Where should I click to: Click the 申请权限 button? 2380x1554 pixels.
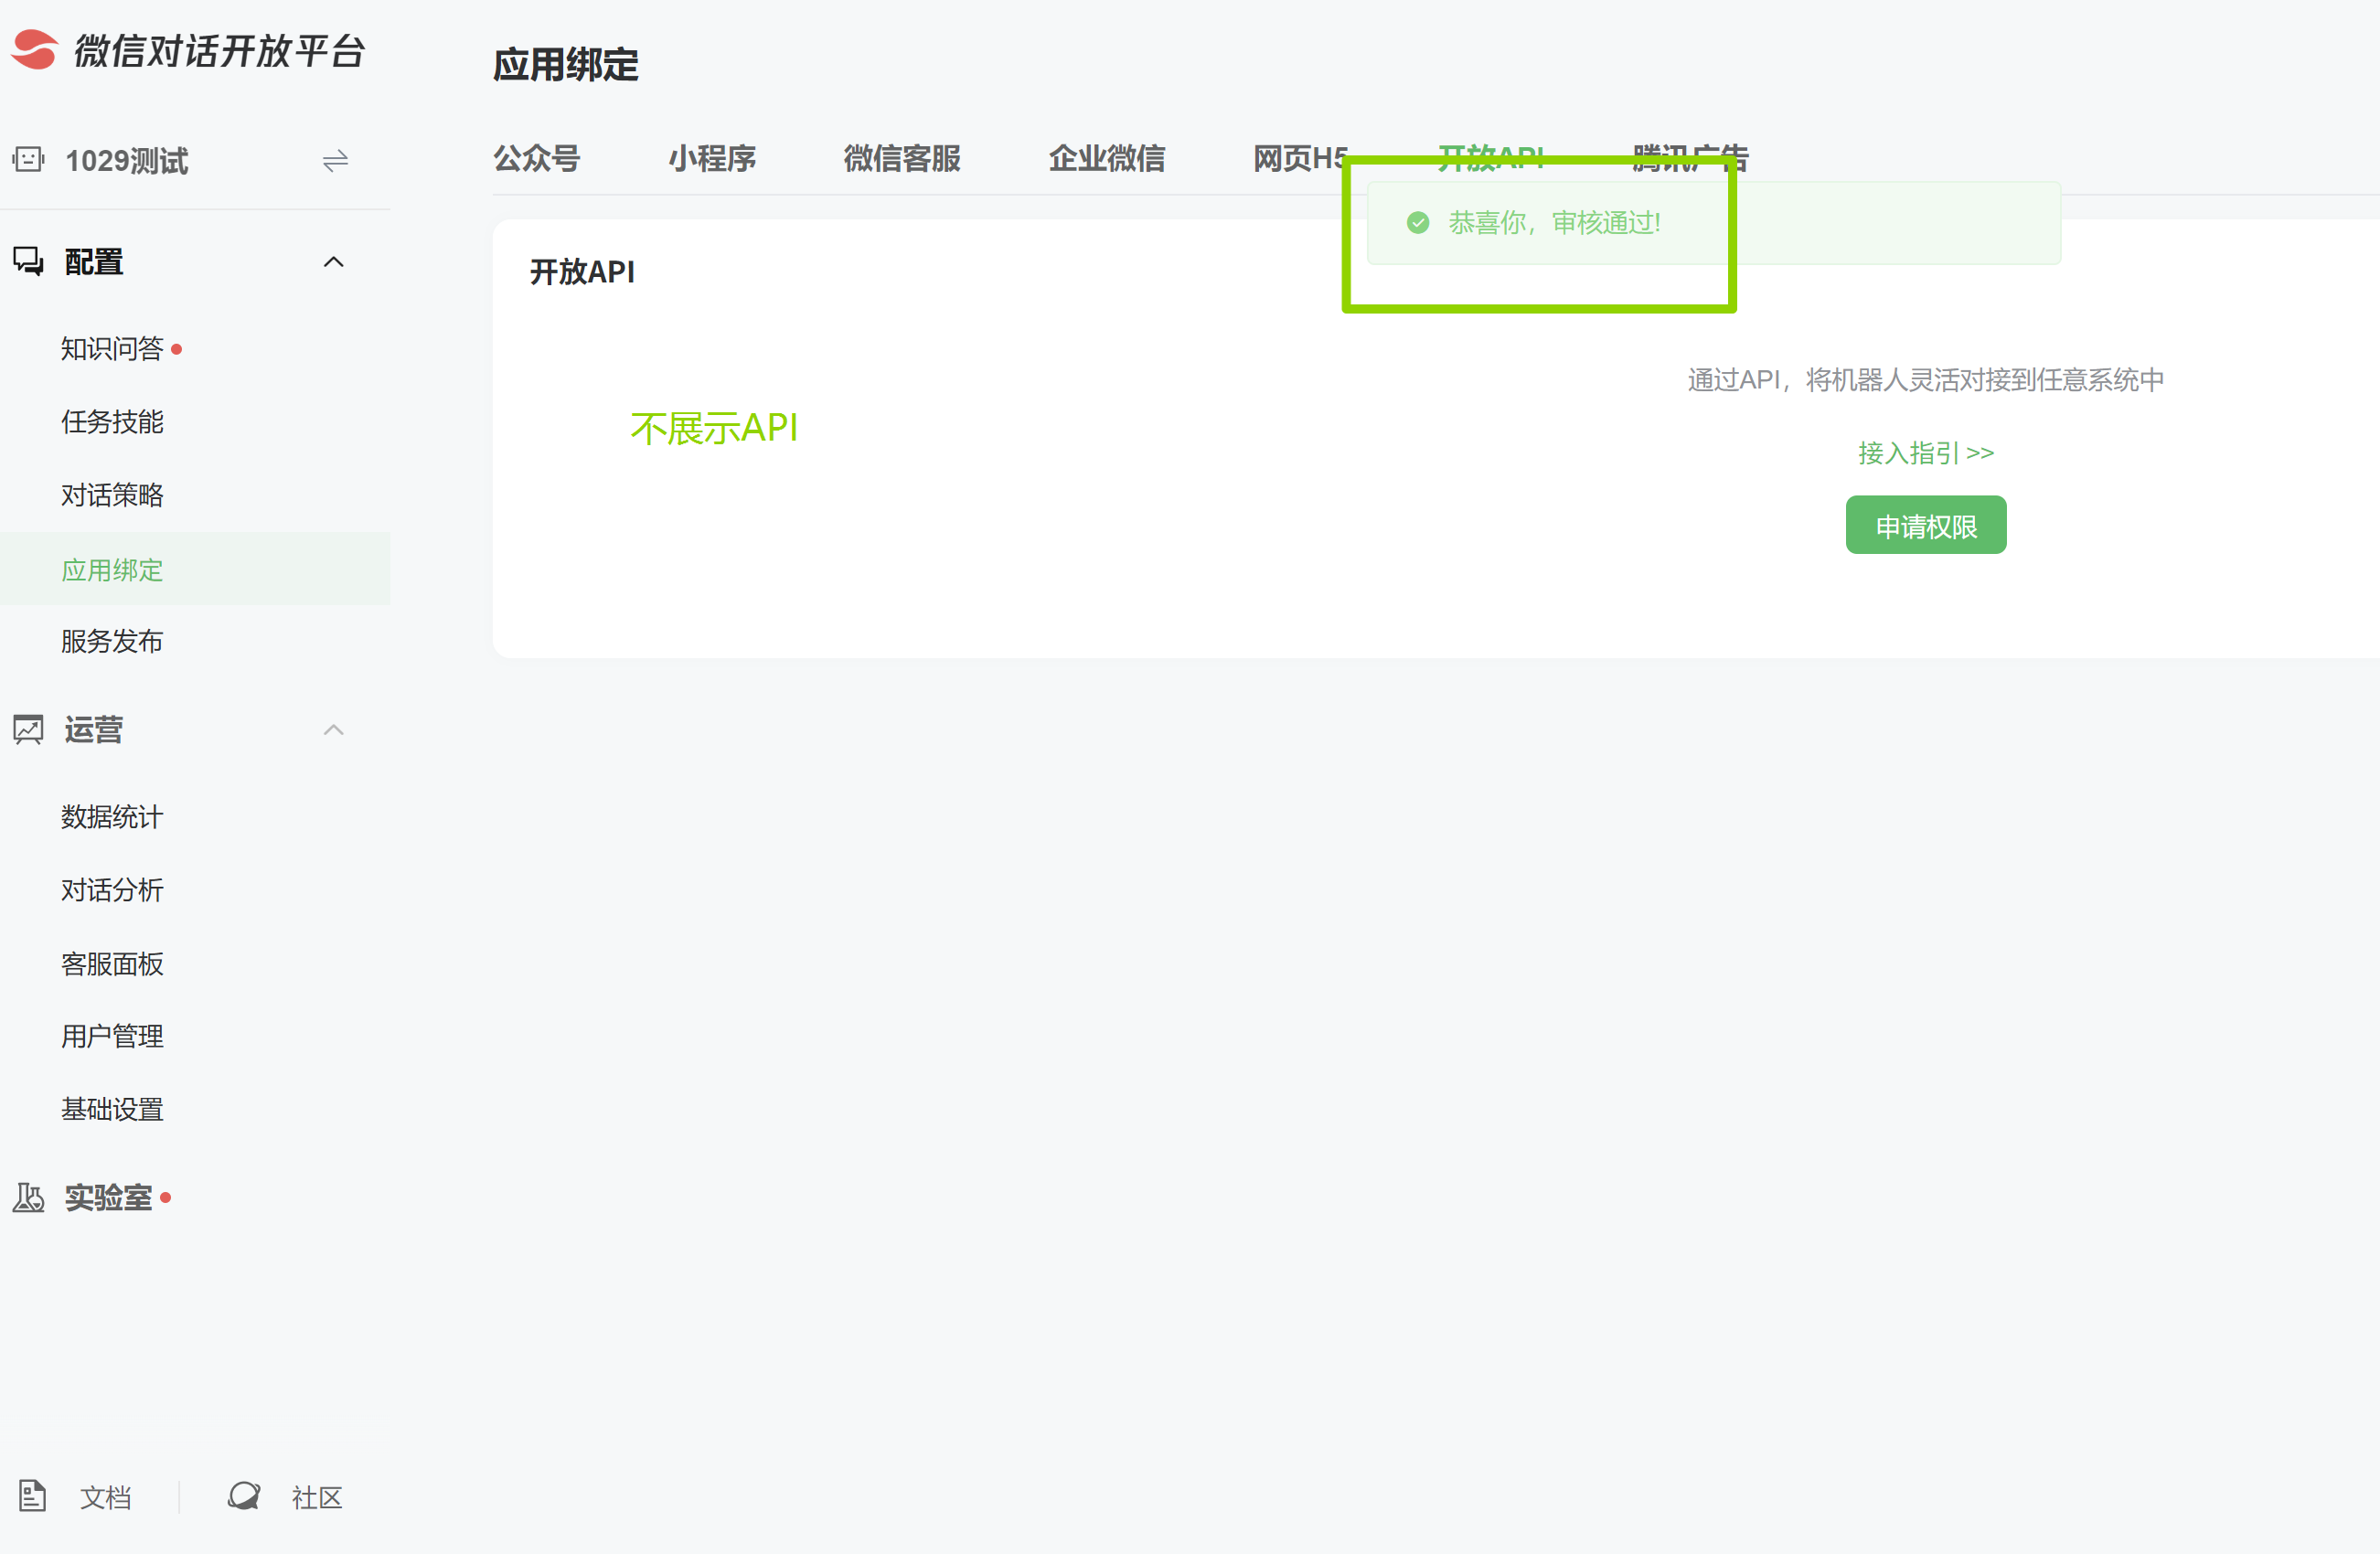point(1925,525)
